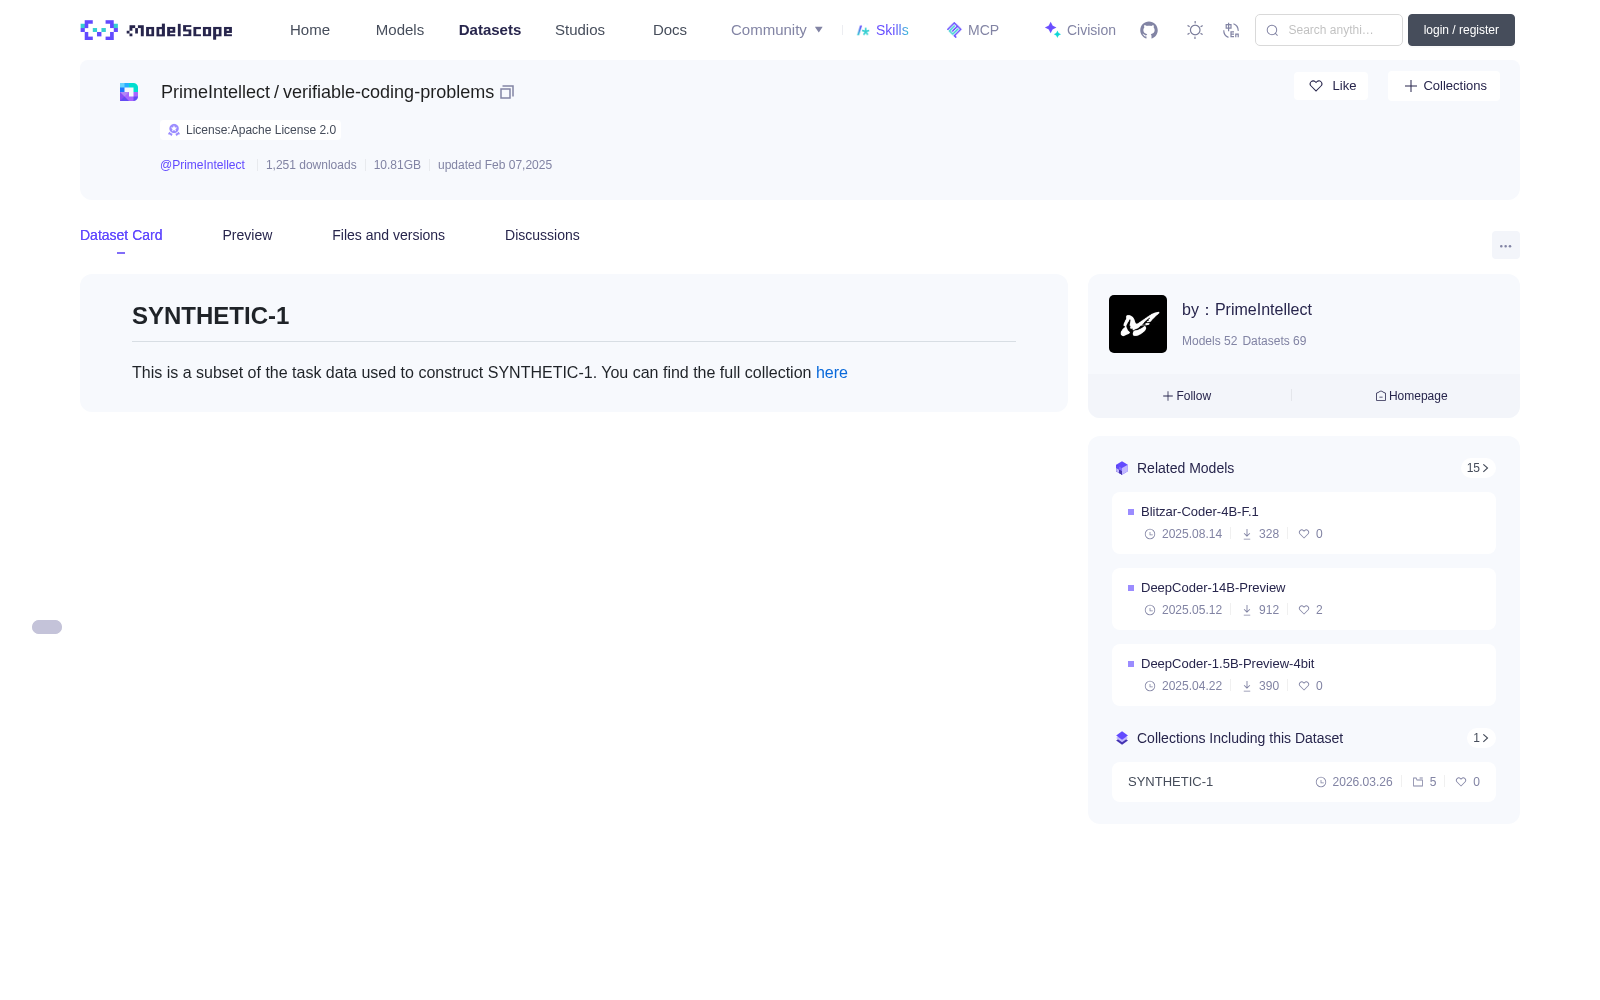Open the Models navigation item
The width and height of the screenshot is (1600, 1000).
pos(400,30)
